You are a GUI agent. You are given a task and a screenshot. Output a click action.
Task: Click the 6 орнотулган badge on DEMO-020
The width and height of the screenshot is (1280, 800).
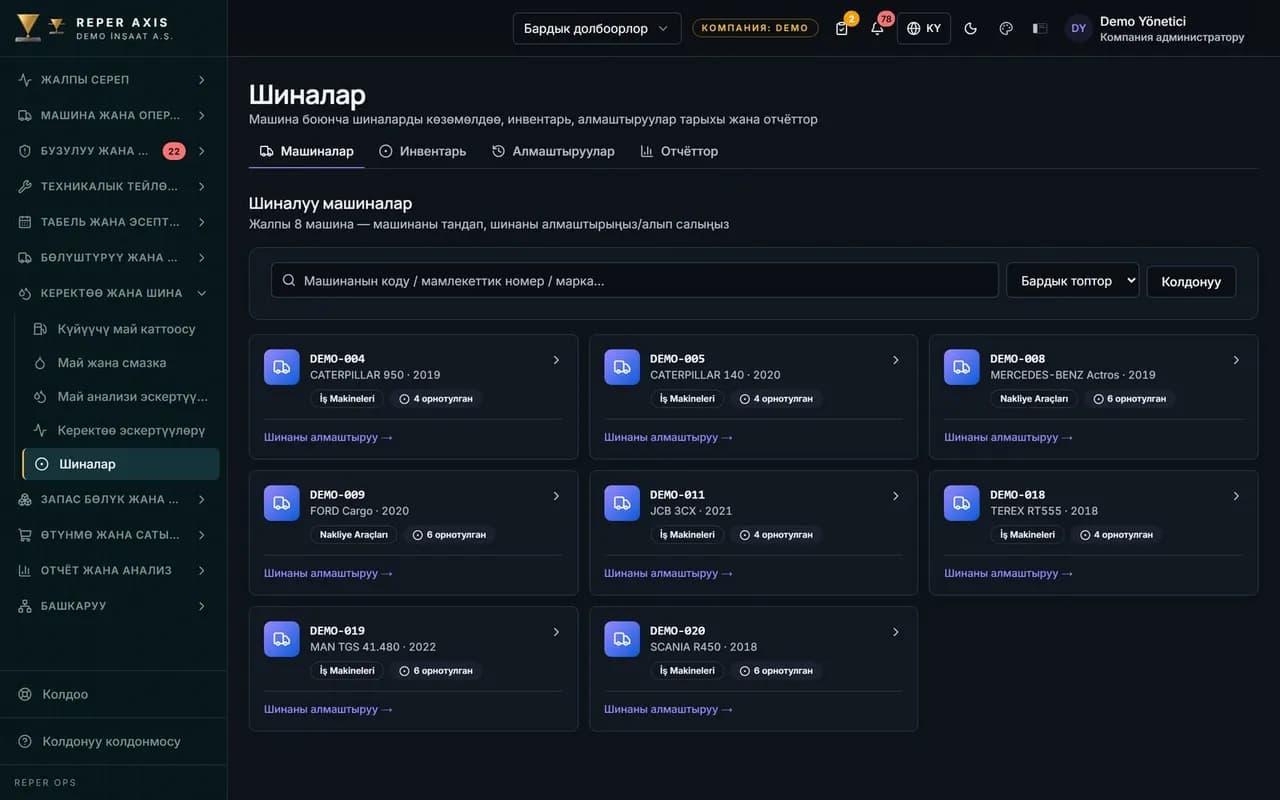click(776, 670)
